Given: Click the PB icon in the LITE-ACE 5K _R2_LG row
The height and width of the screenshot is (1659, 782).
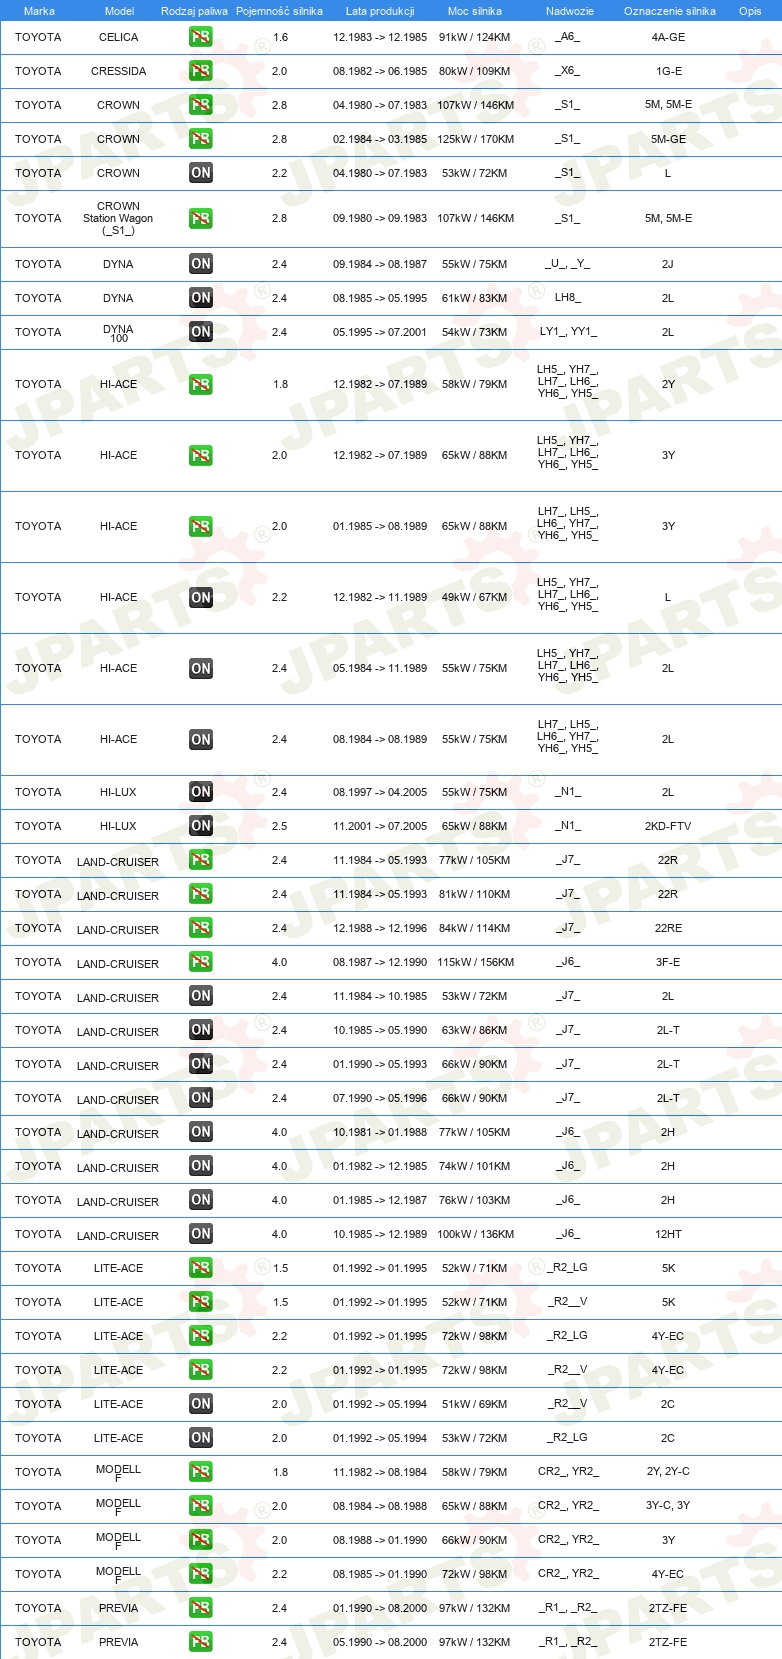Looking at the screenshot, I should (x=201, y=1268).
